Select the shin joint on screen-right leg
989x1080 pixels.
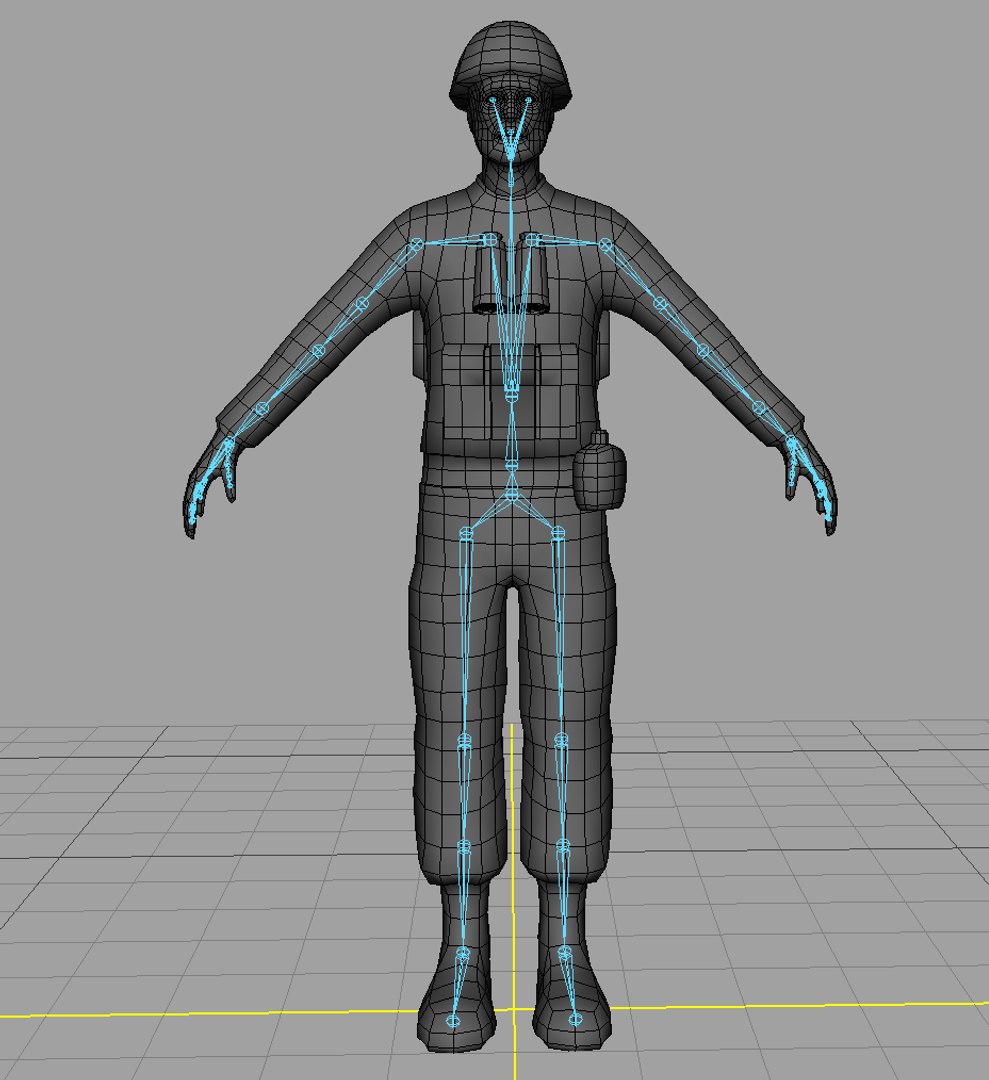tap(562, 847)
